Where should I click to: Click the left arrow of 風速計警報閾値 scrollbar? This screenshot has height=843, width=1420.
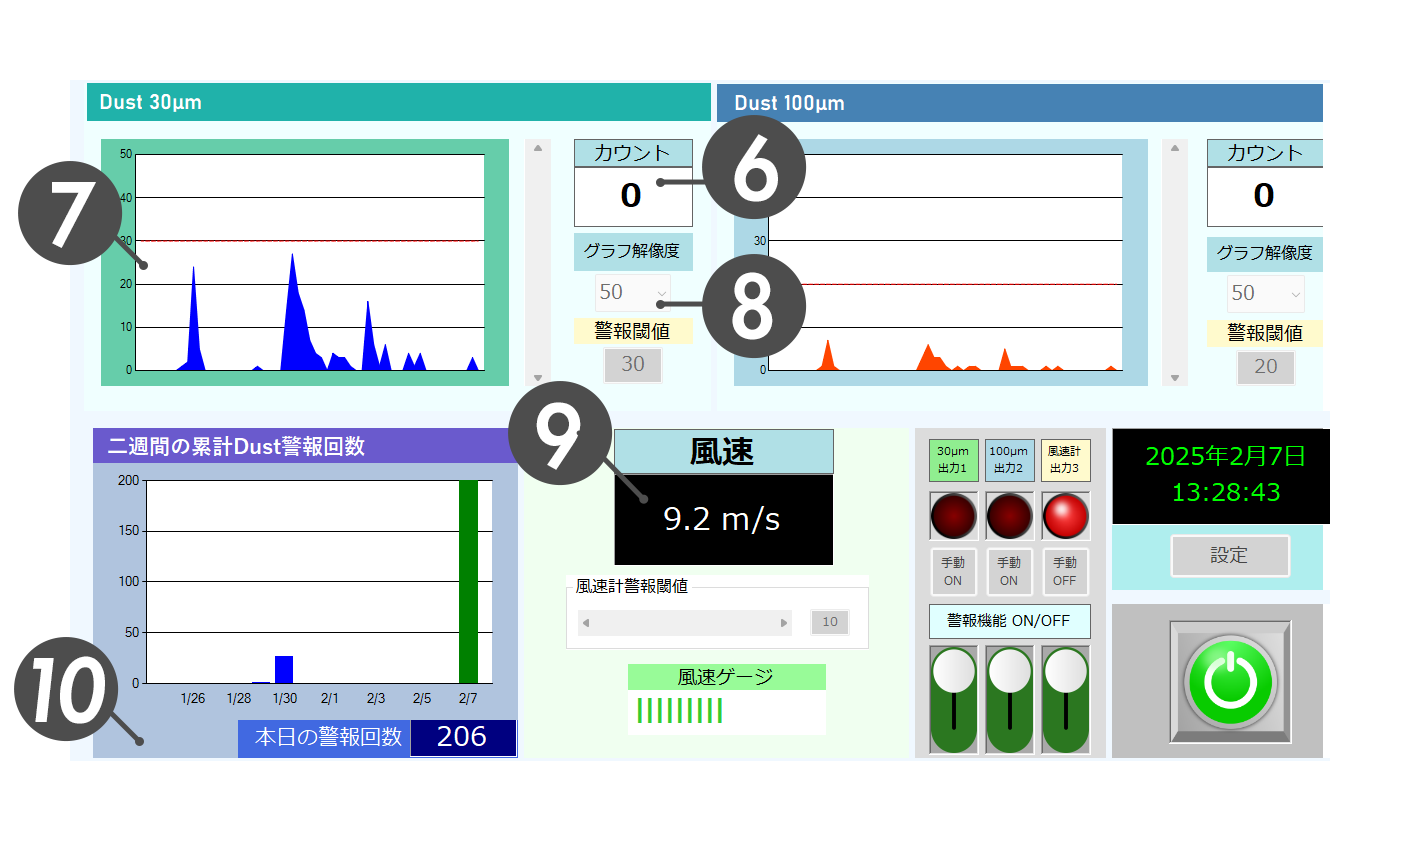[586, 623]
